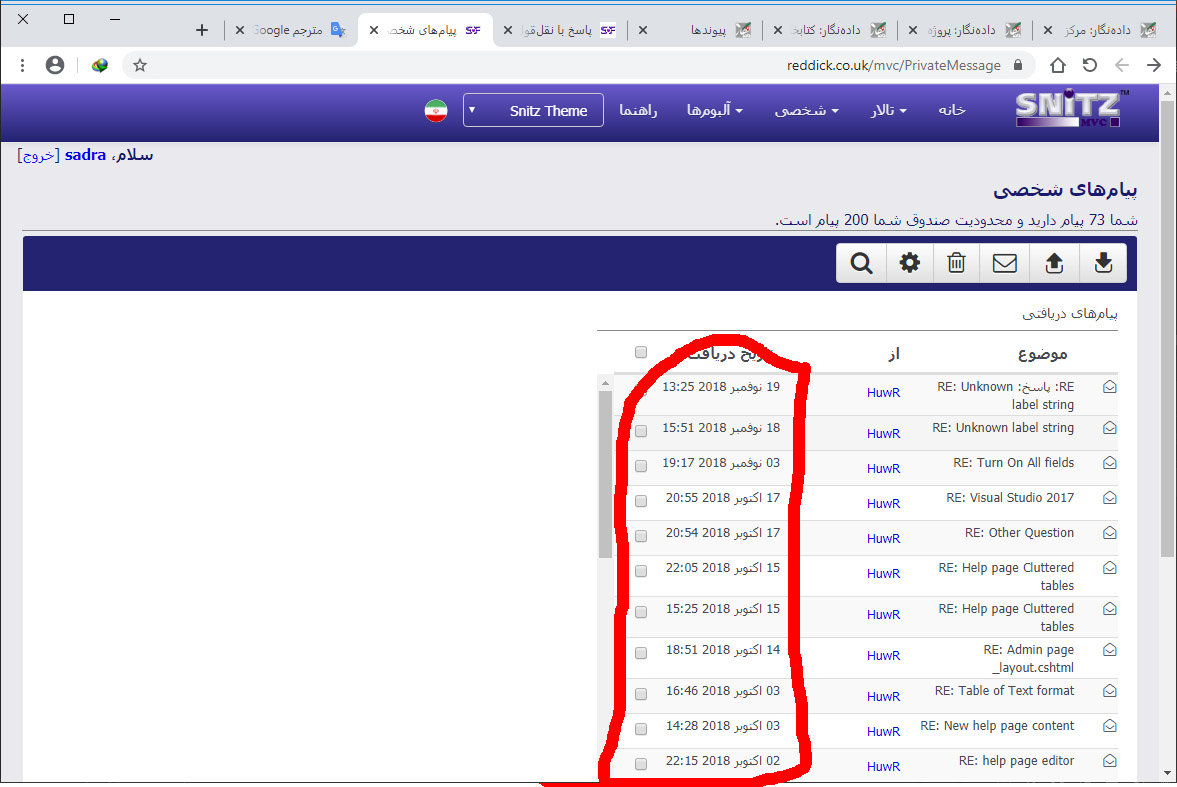The image size is (1177, 787).
Task: Check the box for 18 نوفمبر 2018 message
Action: (641, 431)
